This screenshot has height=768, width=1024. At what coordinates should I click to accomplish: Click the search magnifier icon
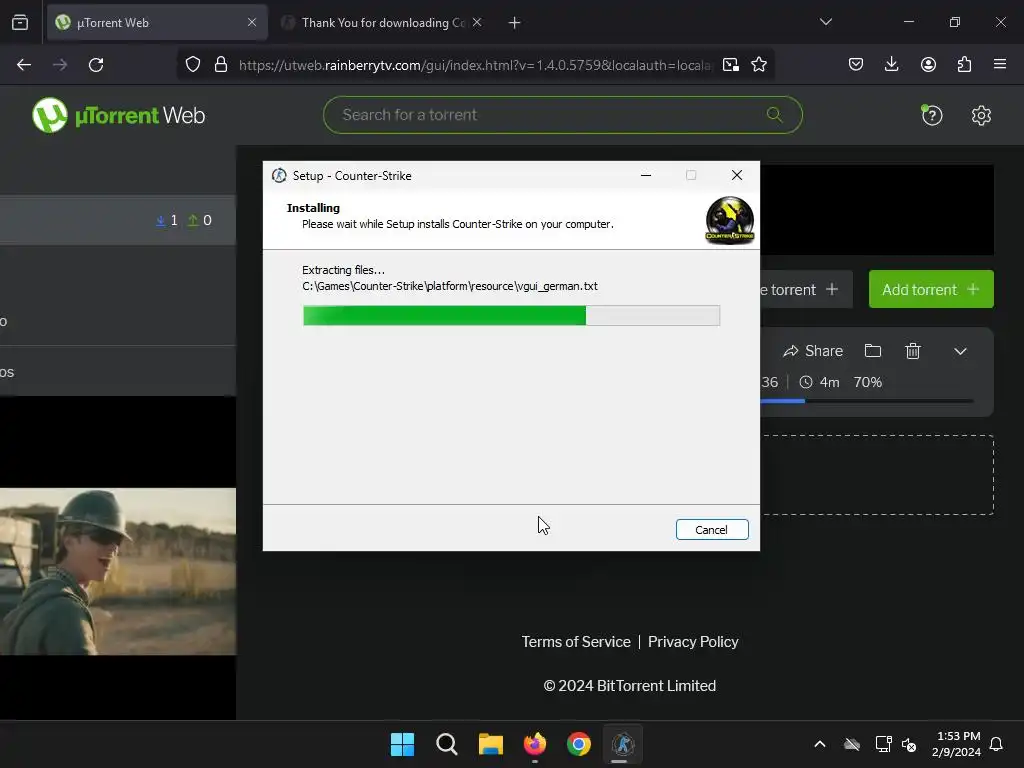coord(775,115)
